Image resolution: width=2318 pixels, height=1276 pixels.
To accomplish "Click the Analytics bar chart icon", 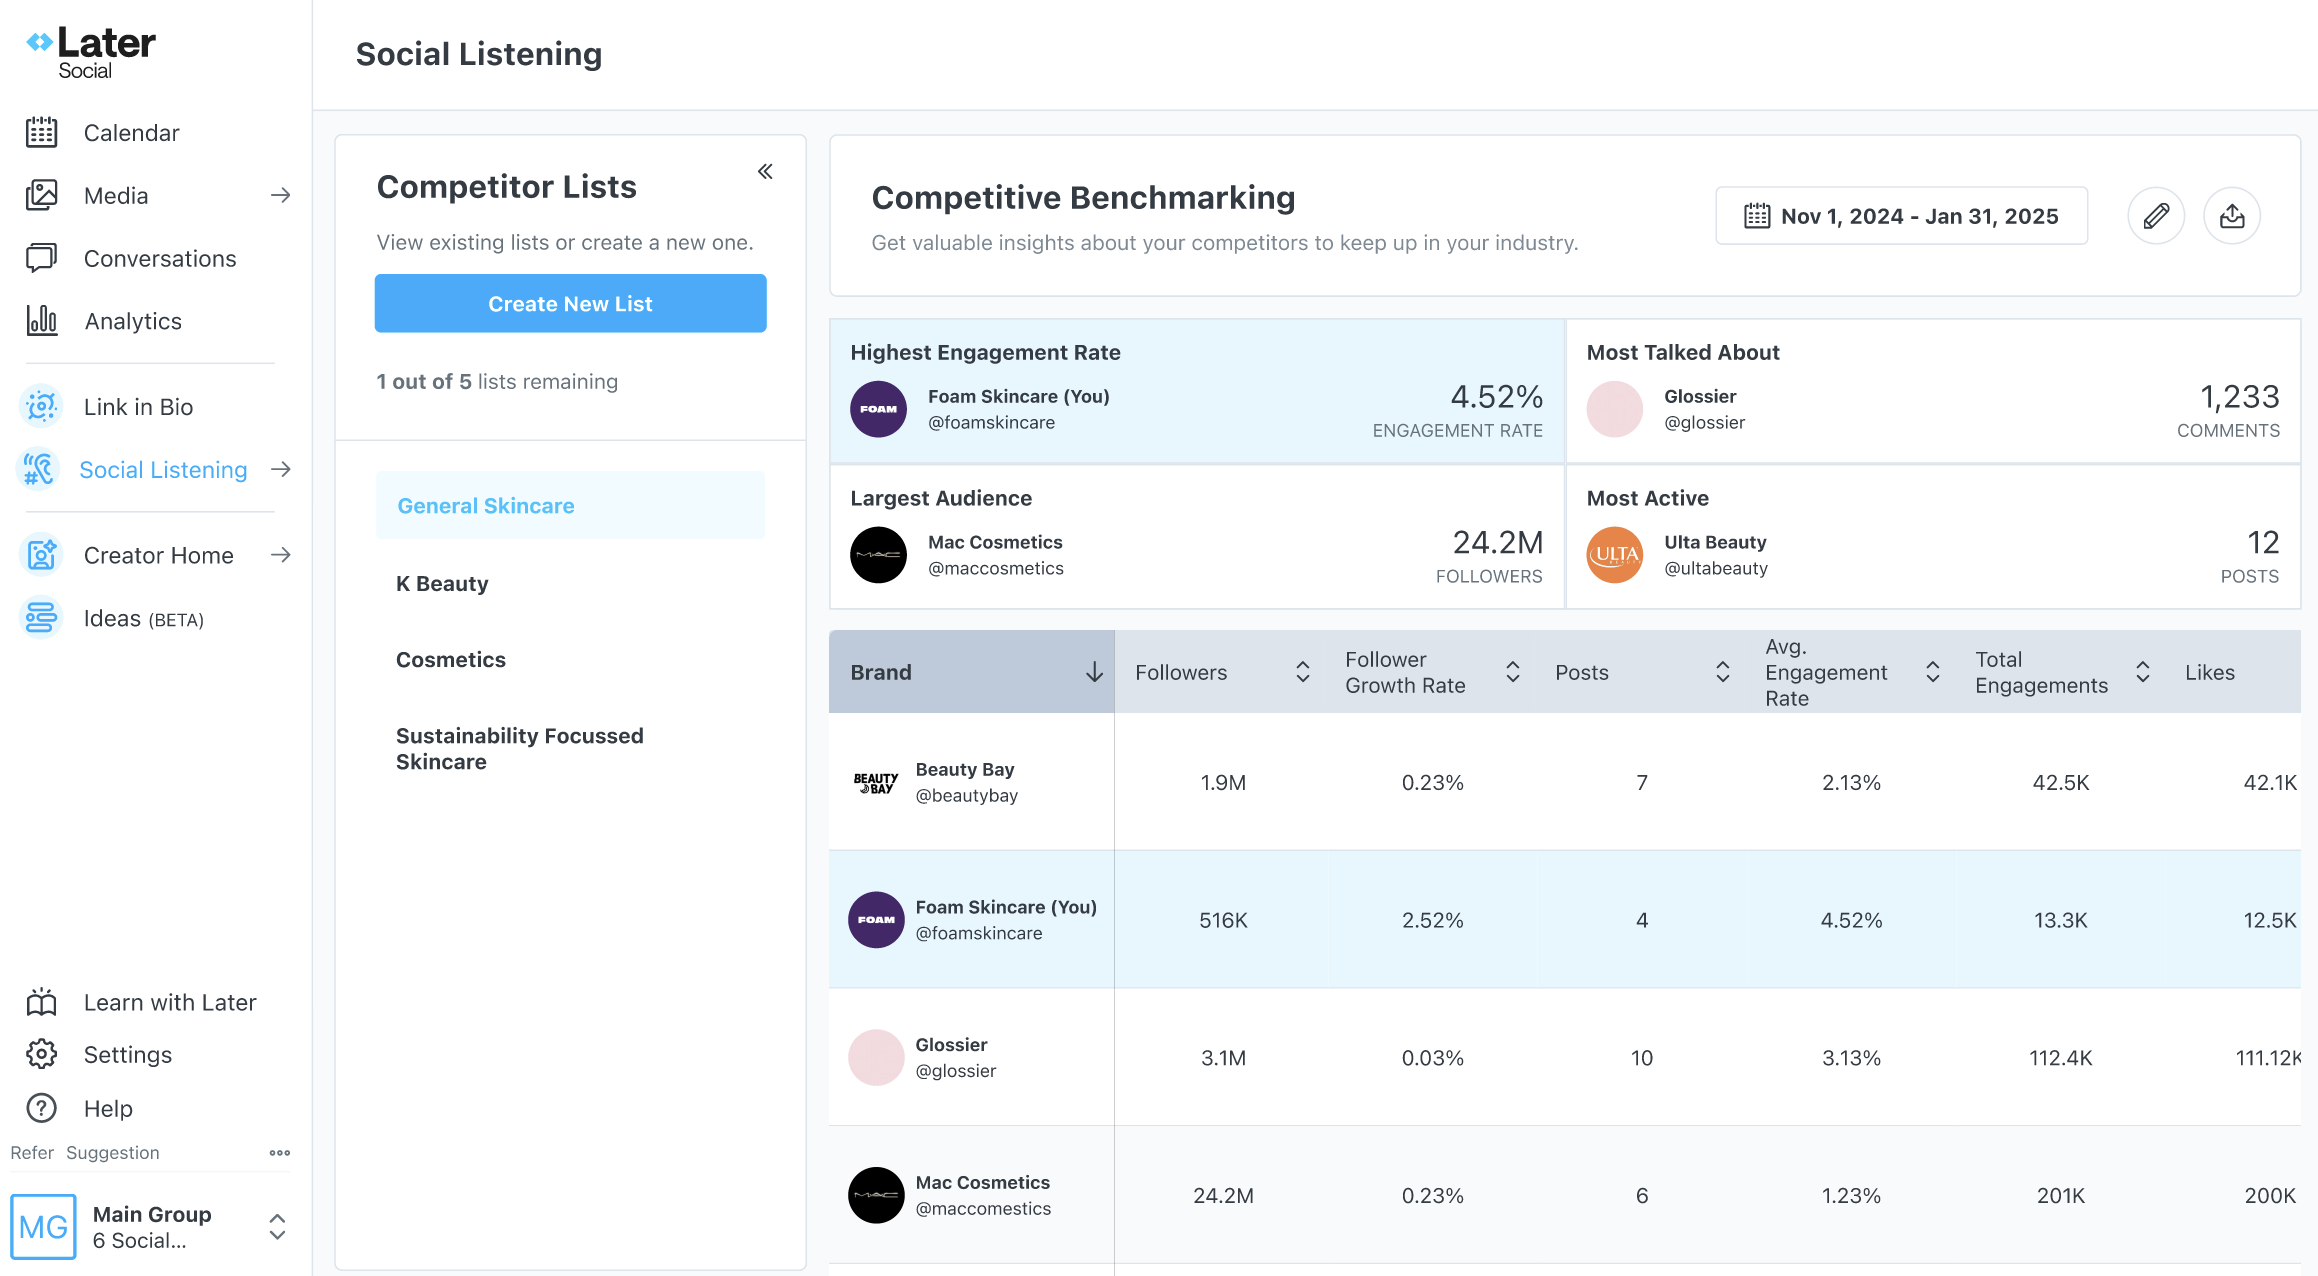I will [x=41, y=320].
